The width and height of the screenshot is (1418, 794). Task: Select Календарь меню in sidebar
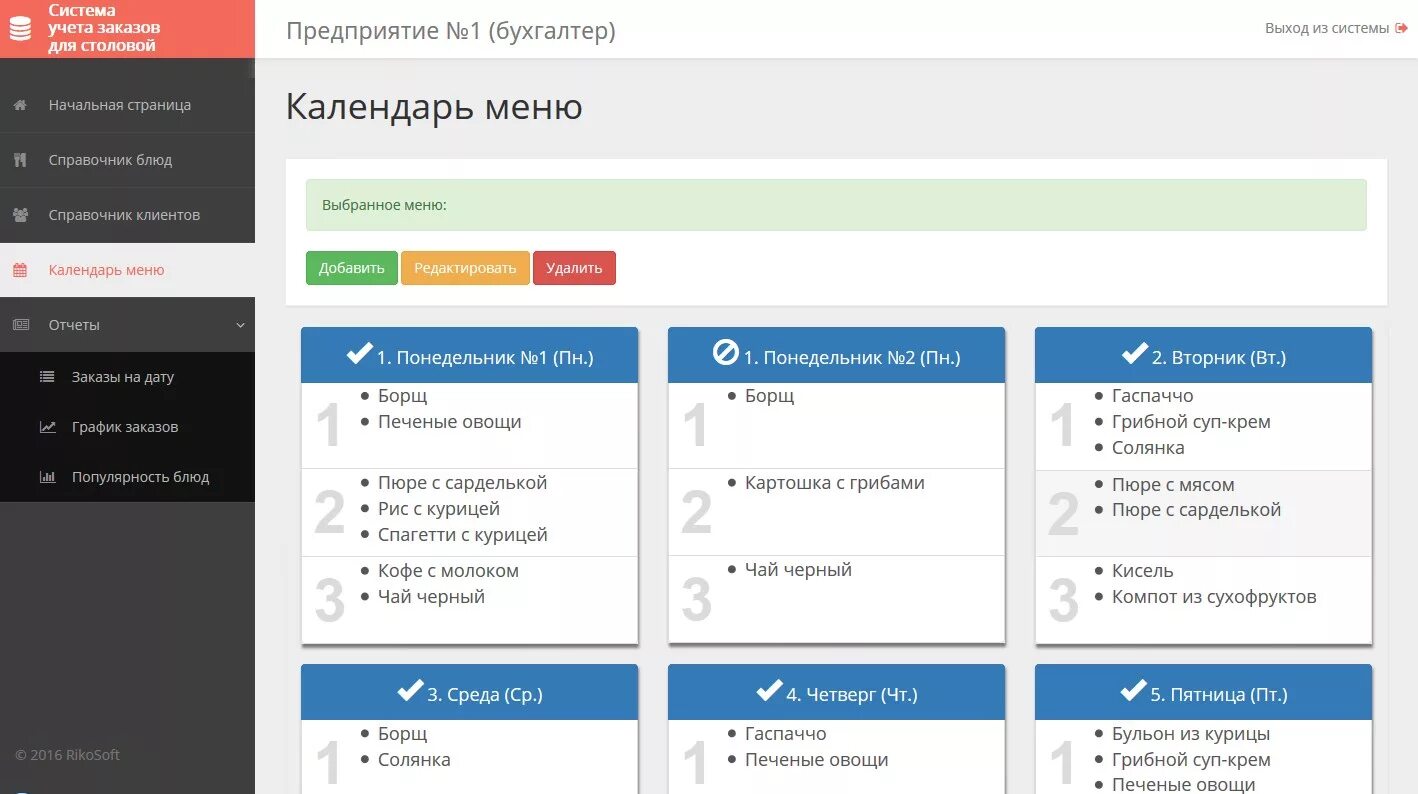coord(127,270)
